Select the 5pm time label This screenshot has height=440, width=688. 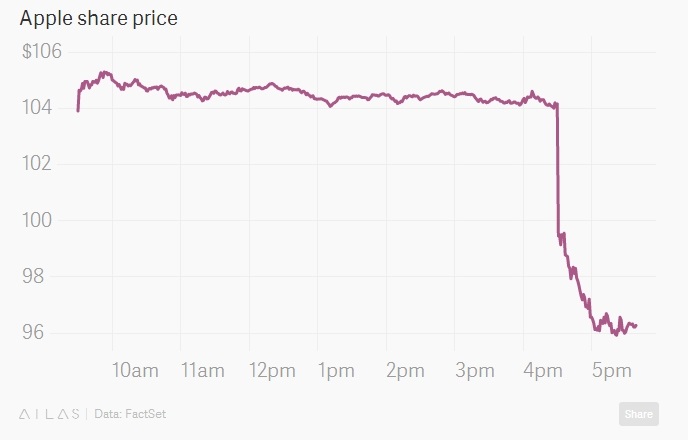(x=611, y=371)
